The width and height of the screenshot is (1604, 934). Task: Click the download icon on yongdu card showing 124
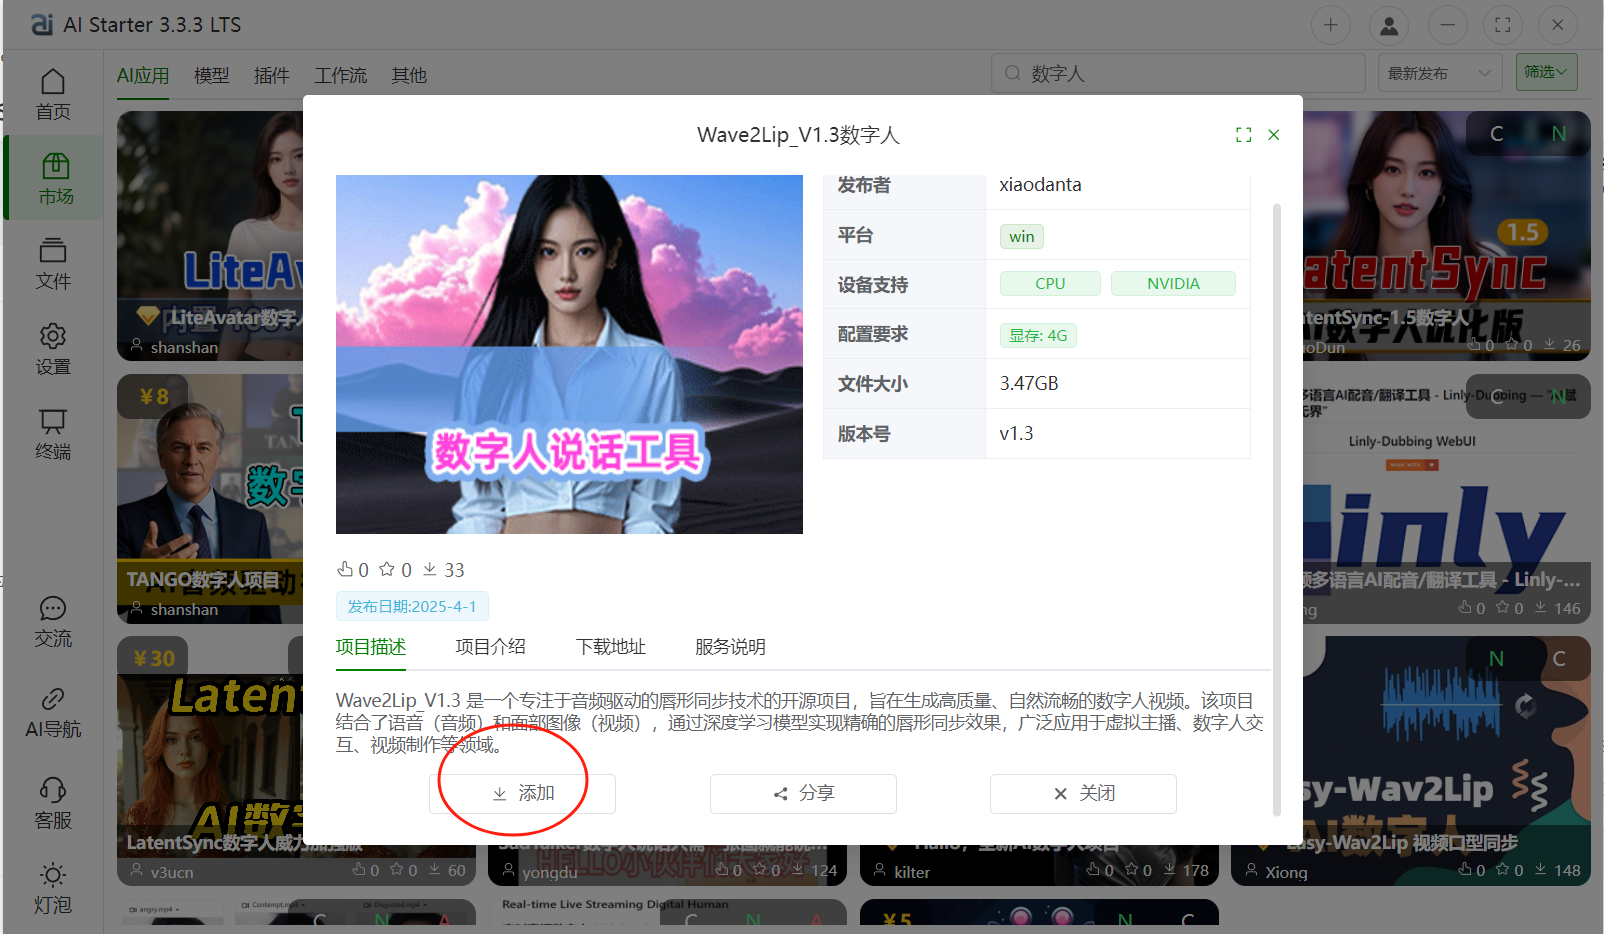(x=797, y=869)
